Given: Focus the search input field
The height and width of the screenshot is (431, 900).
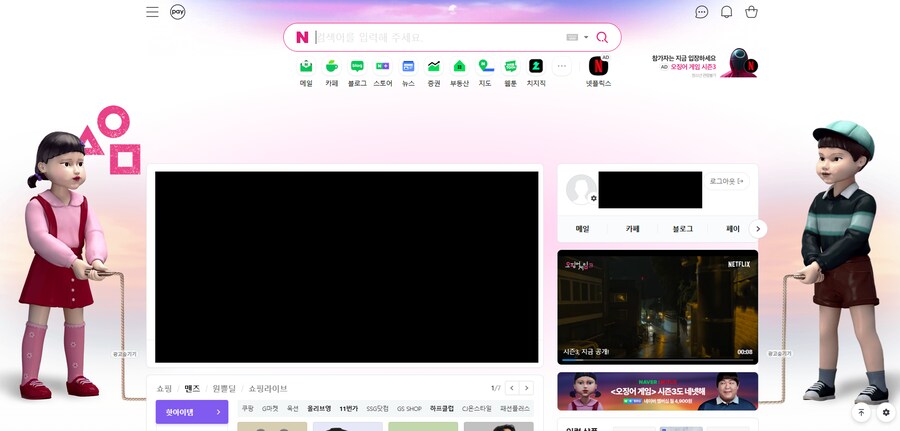Looking at the screenshot, I should click(439, 37).
